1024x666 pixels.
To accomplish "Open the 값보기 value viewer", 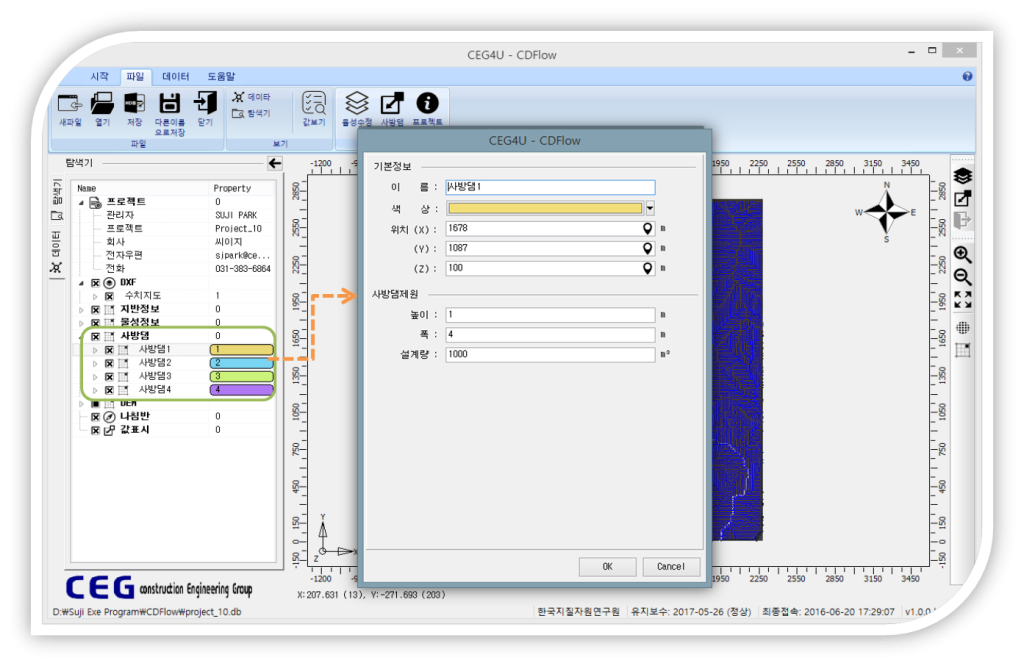I will click(x=314, y=109).
